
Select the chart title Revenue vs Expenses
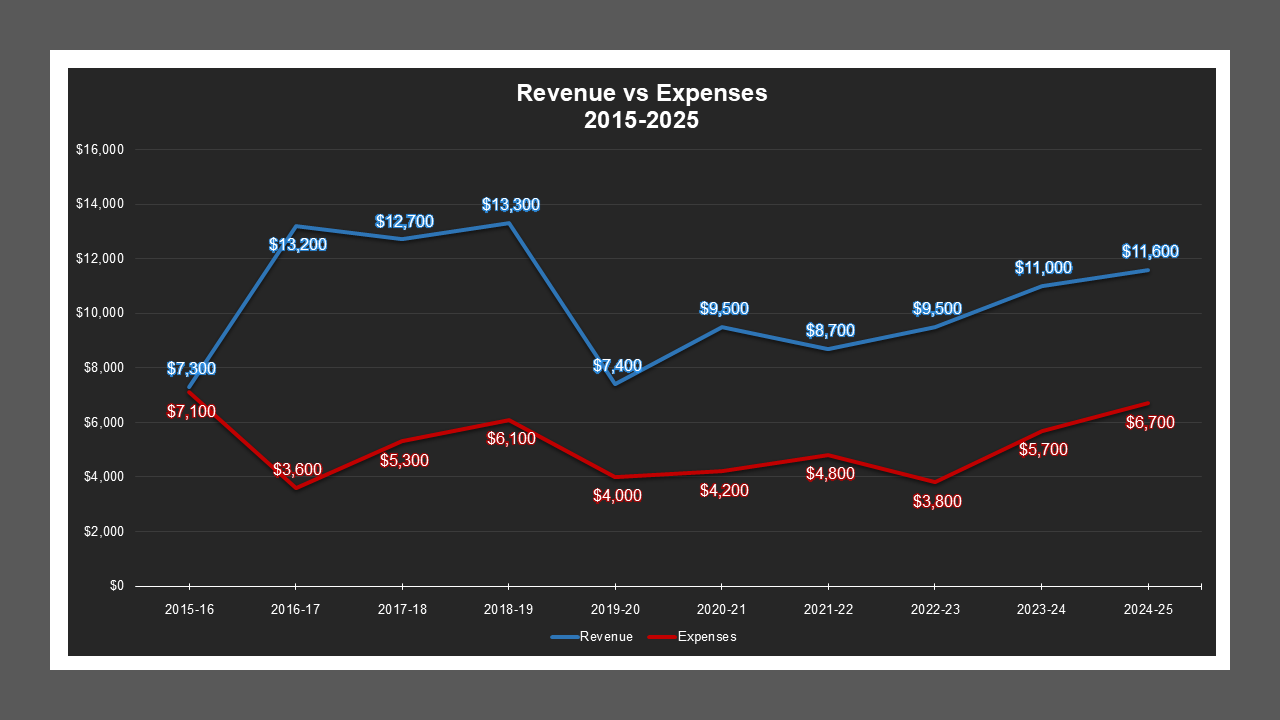tap(641, 105)
